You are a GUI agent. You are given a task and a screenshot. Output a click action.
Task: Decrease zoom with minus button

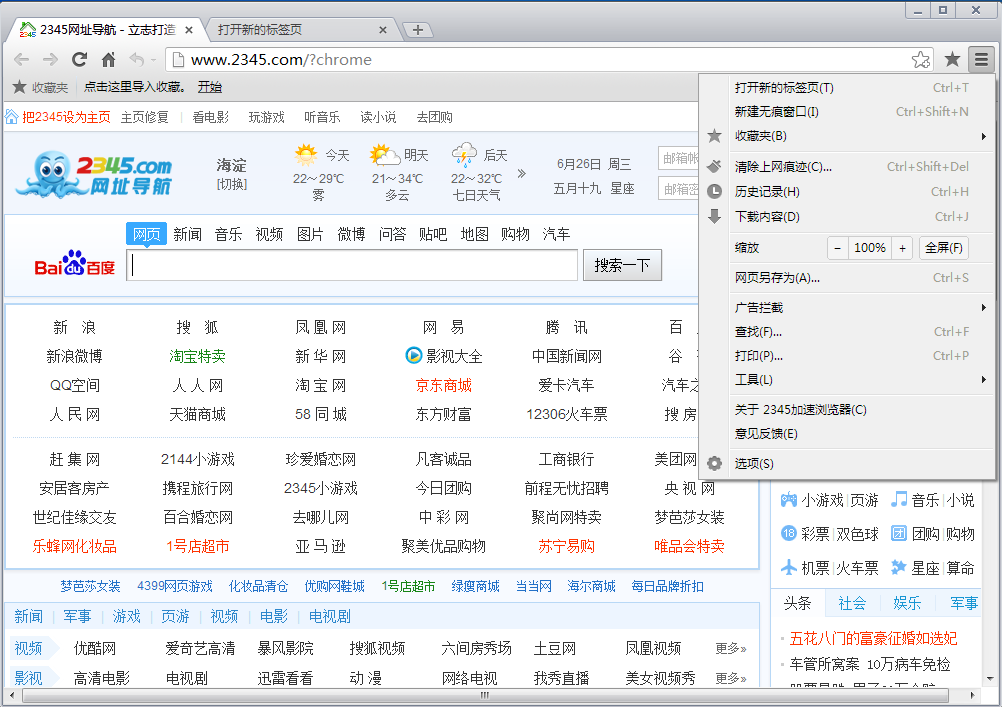(x=837, y=248)
